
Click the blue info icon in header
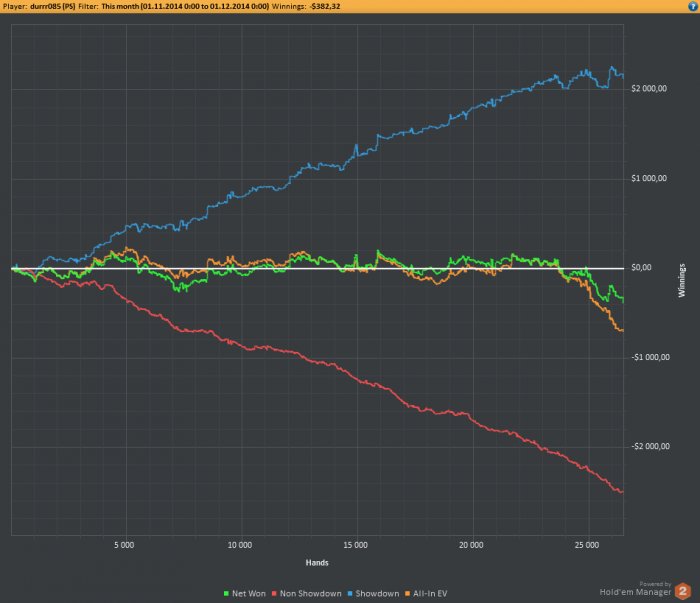(692, 6)
